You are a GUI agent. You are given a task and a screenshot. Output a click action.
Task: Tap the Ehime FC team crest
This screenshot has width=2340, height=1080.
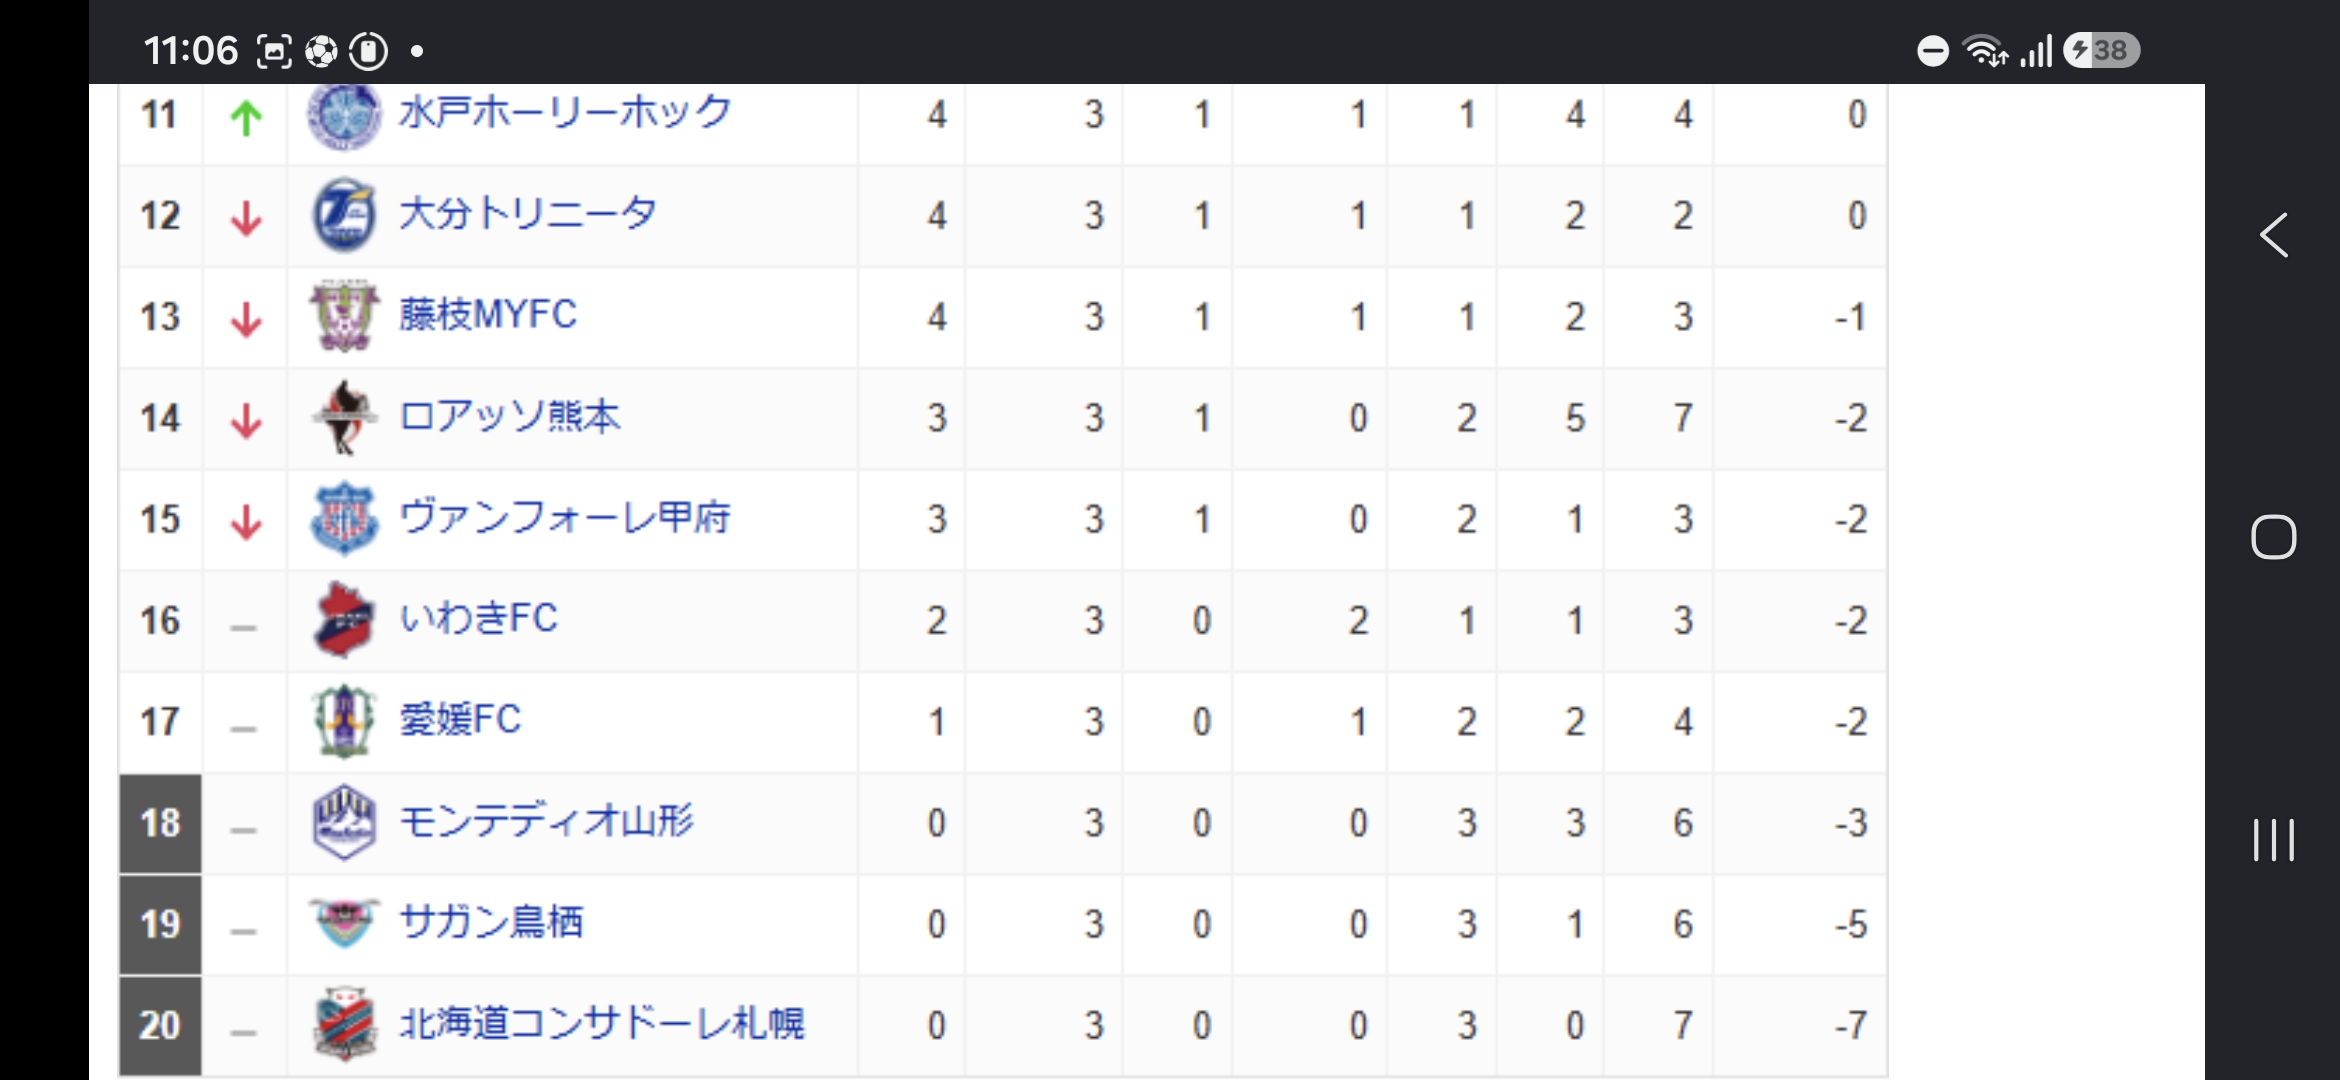344,721
